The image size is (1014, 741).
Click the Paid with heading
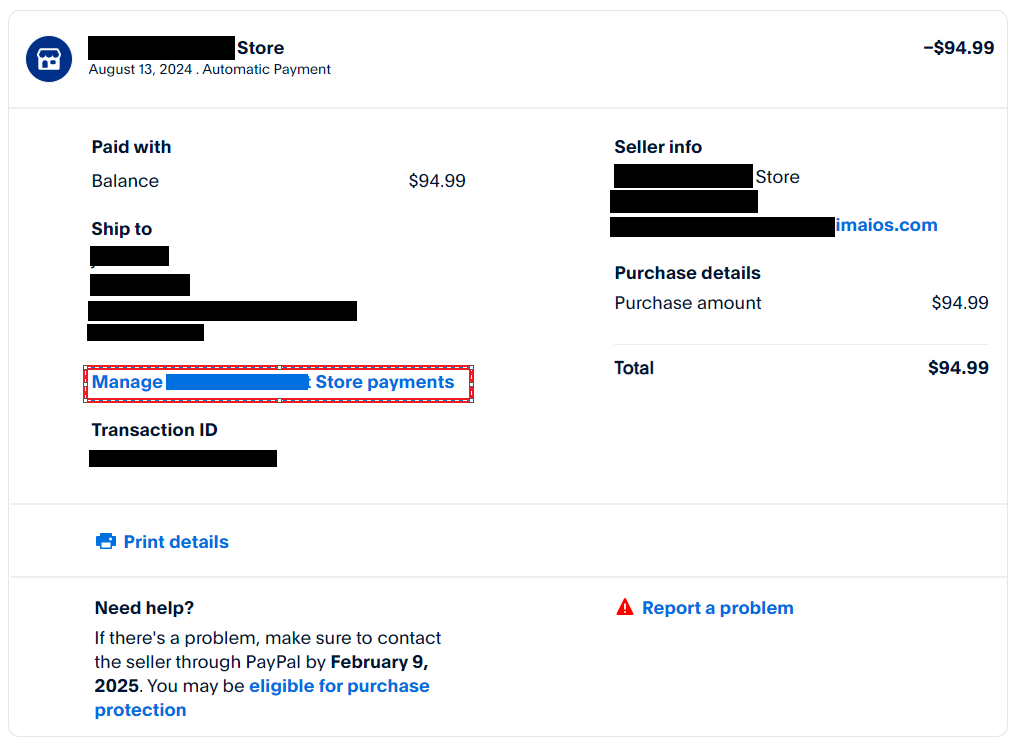(131, 147)
